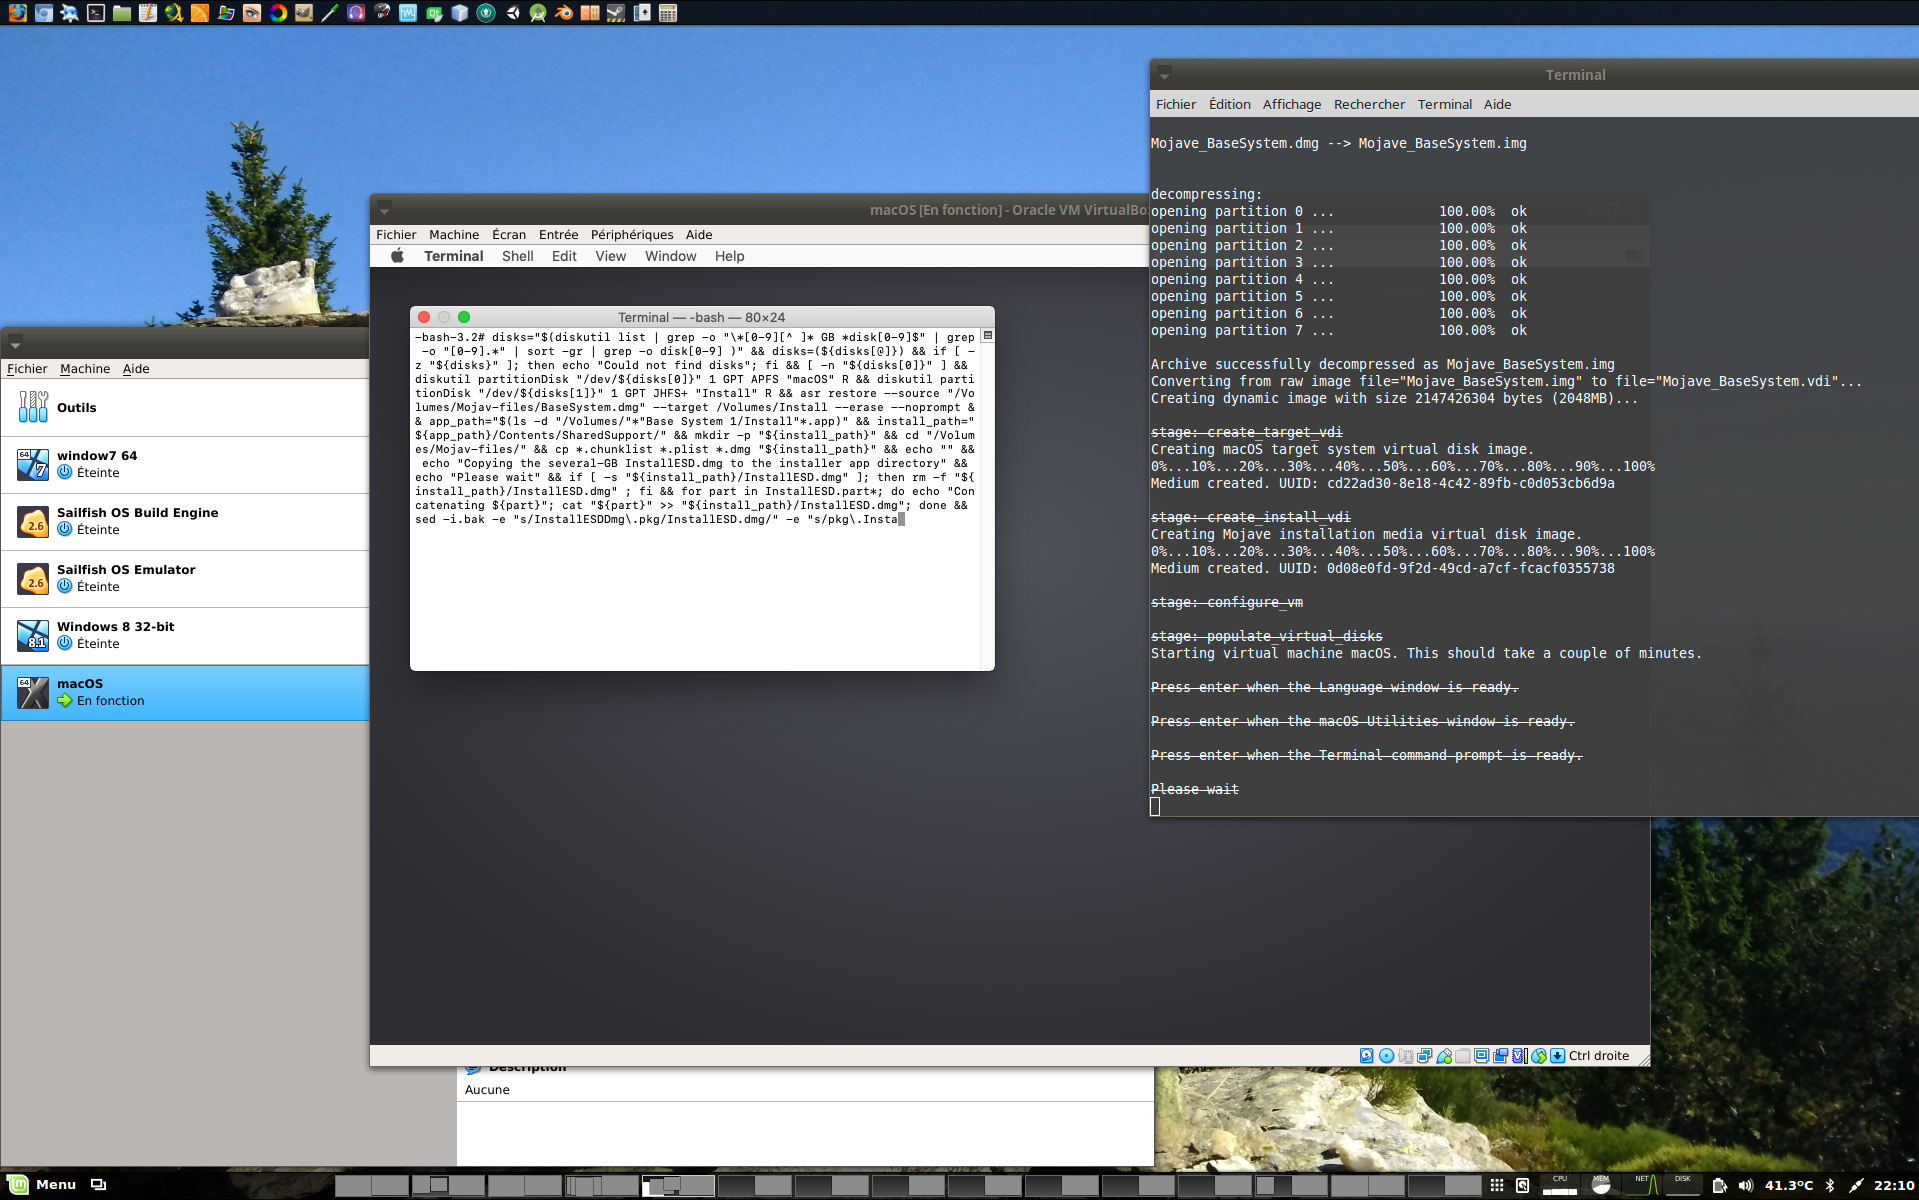1919x1200 pixels.
Task: Click Ctrl droite host key indicator
Action: pos(1598,1056)
